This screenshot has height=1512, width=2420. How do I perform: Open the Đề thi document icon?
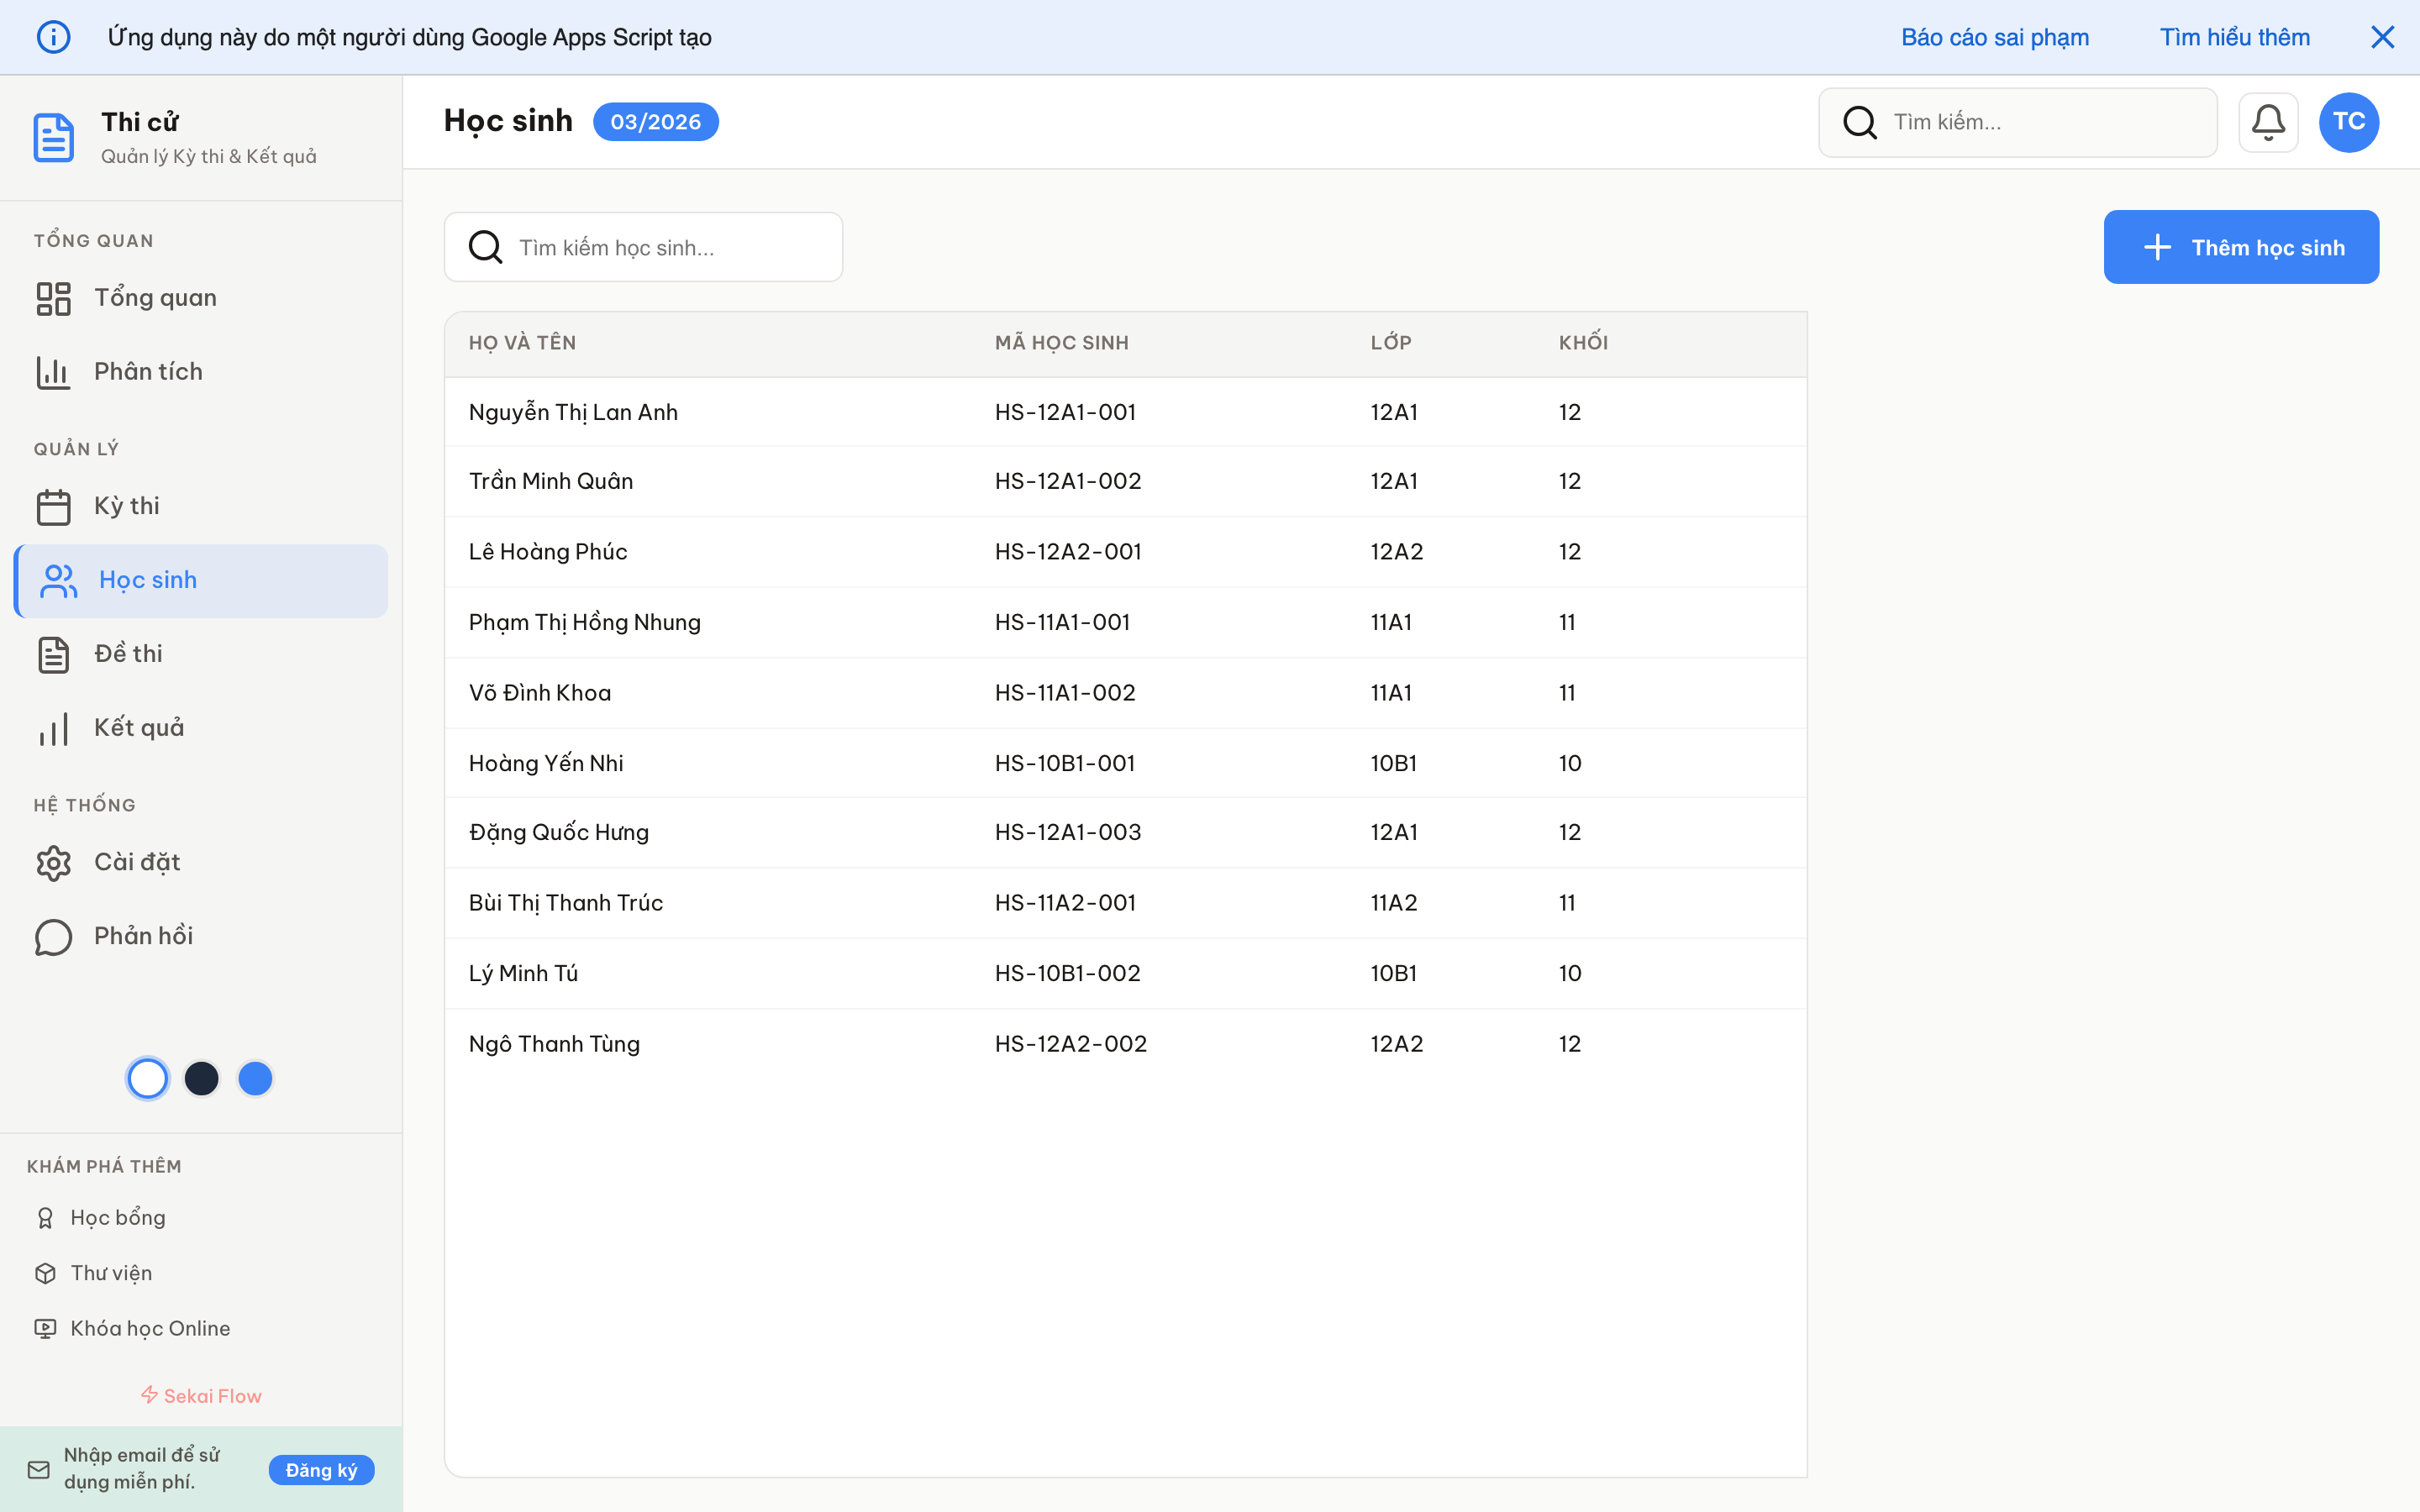[54, 654]
